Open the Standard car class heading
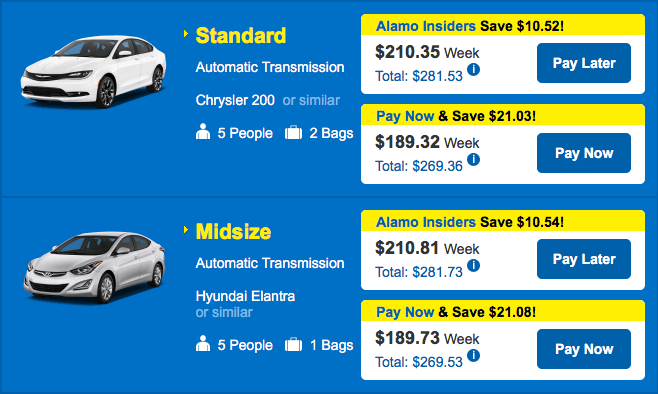This screenshot has width=658, height=394. pyautogui.click(x=241, y=35)
